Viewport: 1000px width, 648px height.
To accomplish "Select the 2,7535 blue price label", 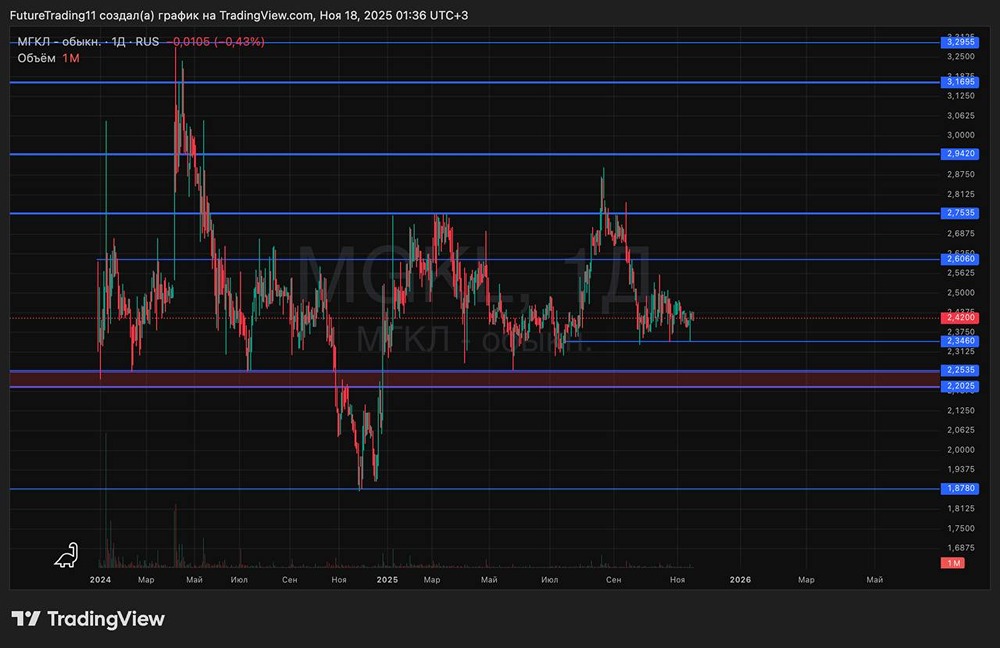I will 960,213.
